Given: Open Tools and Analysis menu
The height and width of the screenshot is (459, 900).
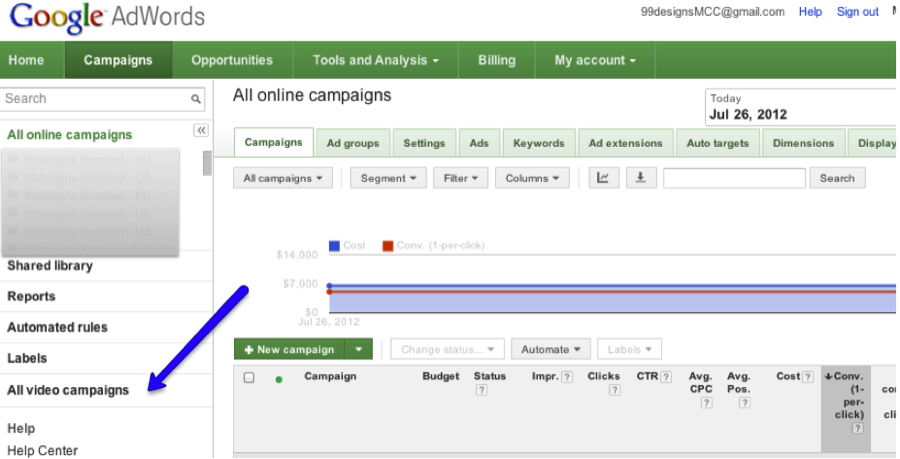Looking at the screenshot, I should pos(375,60).
